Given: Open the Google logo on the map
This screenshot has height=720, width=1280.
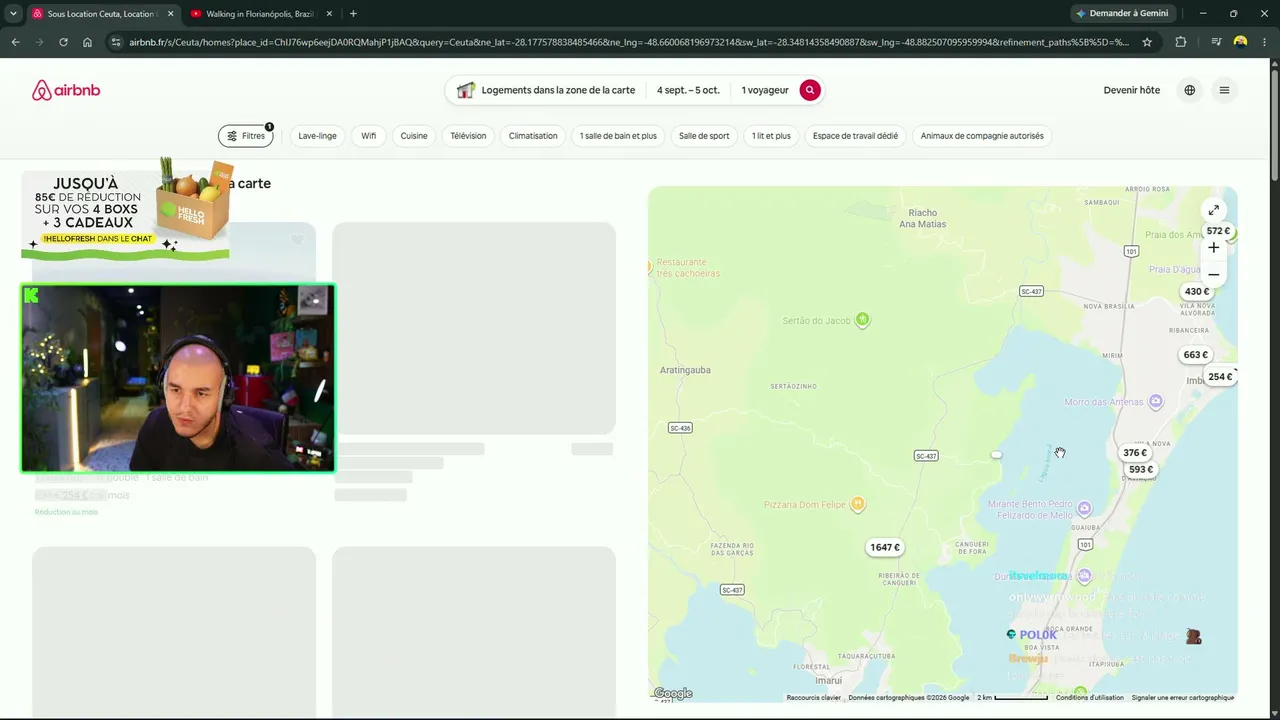Looking at the screenshot, I should (673, 693).
